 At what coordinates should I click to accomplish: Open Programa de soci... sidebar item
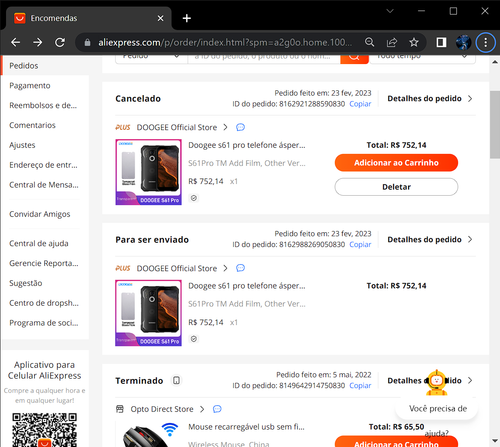click(44, 323)
